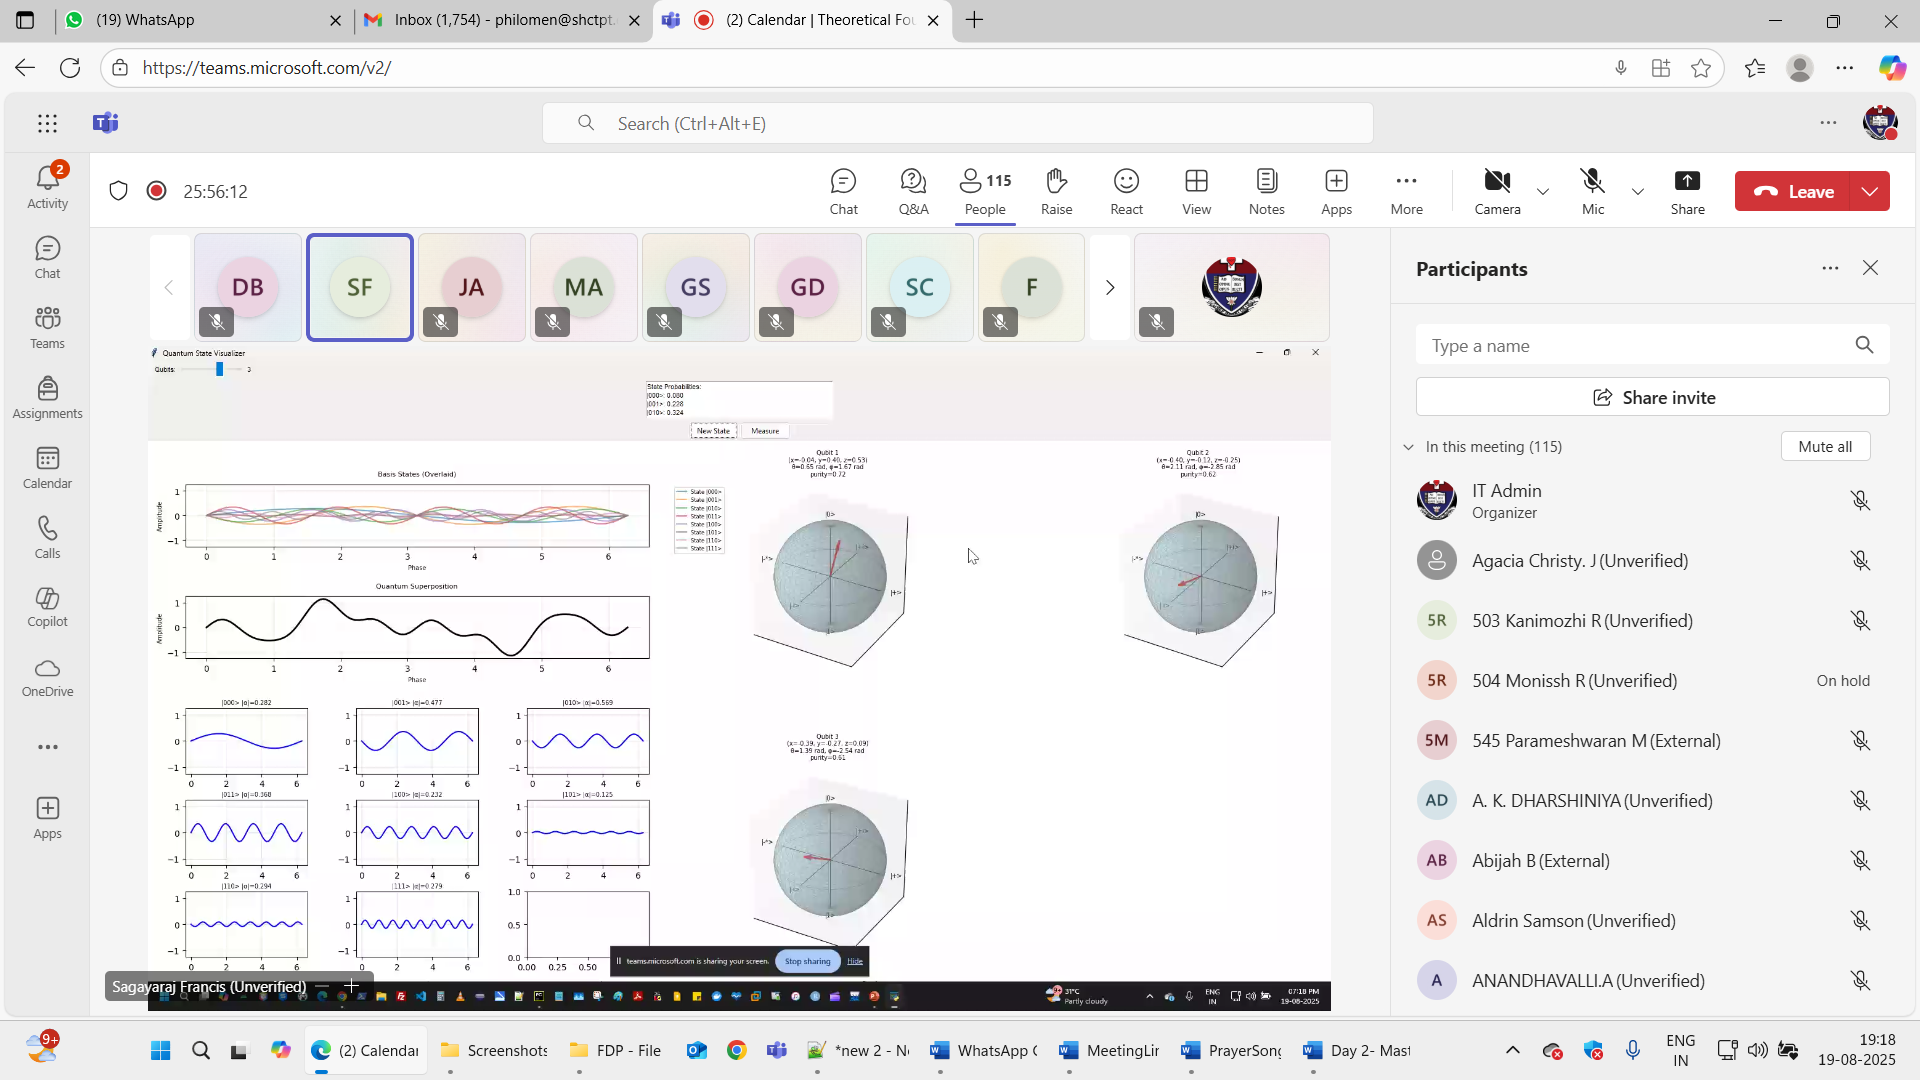Launch Copilot from the sidebar
Screen dimensions: 1920x1080
[47, 606]
